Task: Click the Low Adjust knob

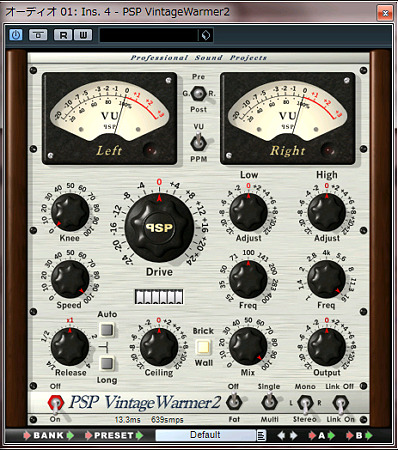Action: pyautogui.click(x=248, y=211)
